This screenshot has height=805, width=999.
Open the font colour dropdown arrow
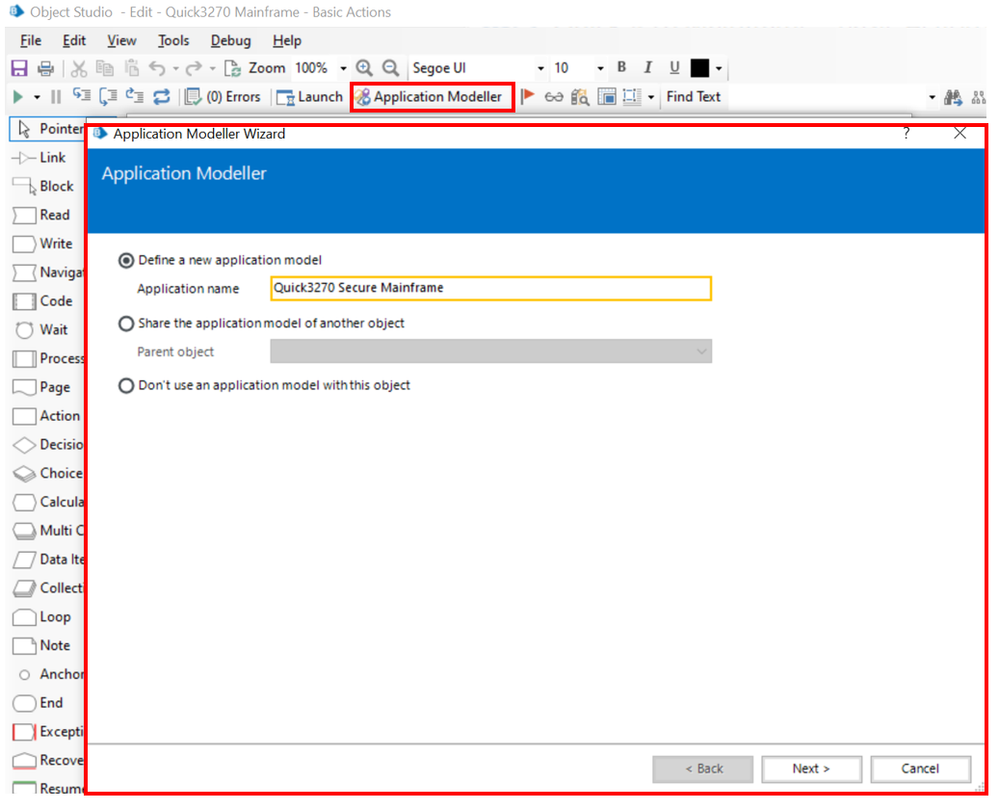click(x=719, y=68)
